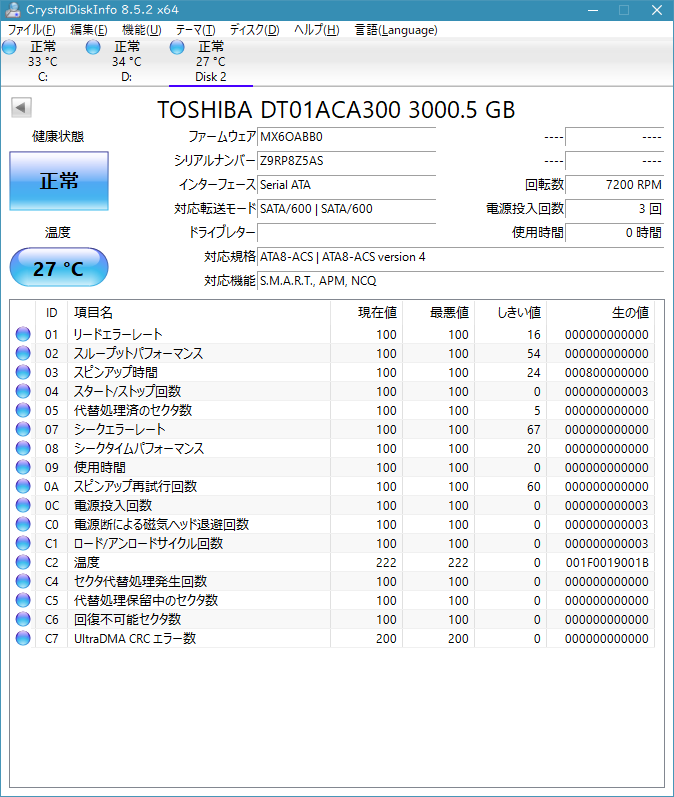The width and height of the screenshot is (674, 797).
Task: Click the status orb in the 03 スピンアップ時間 row
Action: (23, 372)
